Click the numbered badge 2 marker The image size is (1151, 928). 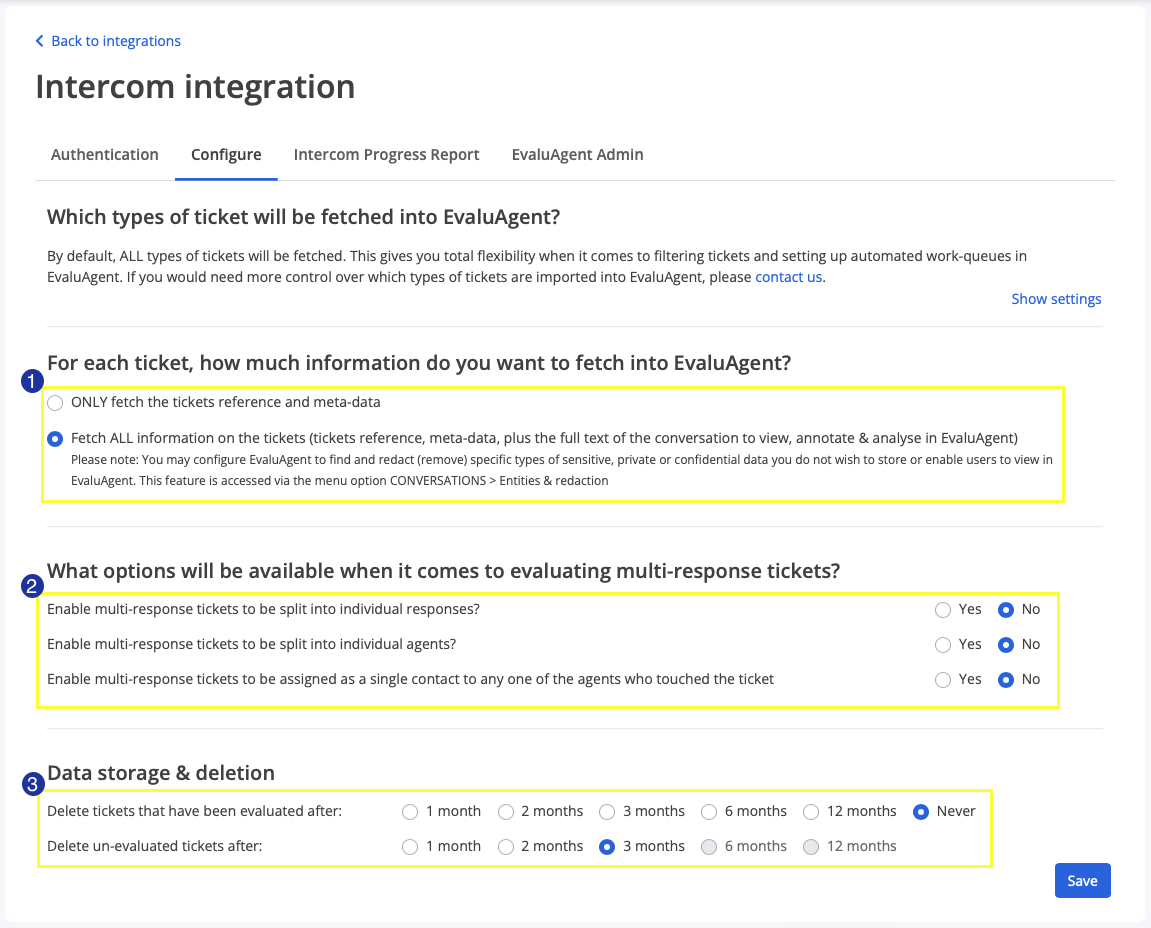pyautogui.click(x=30, y=588)
